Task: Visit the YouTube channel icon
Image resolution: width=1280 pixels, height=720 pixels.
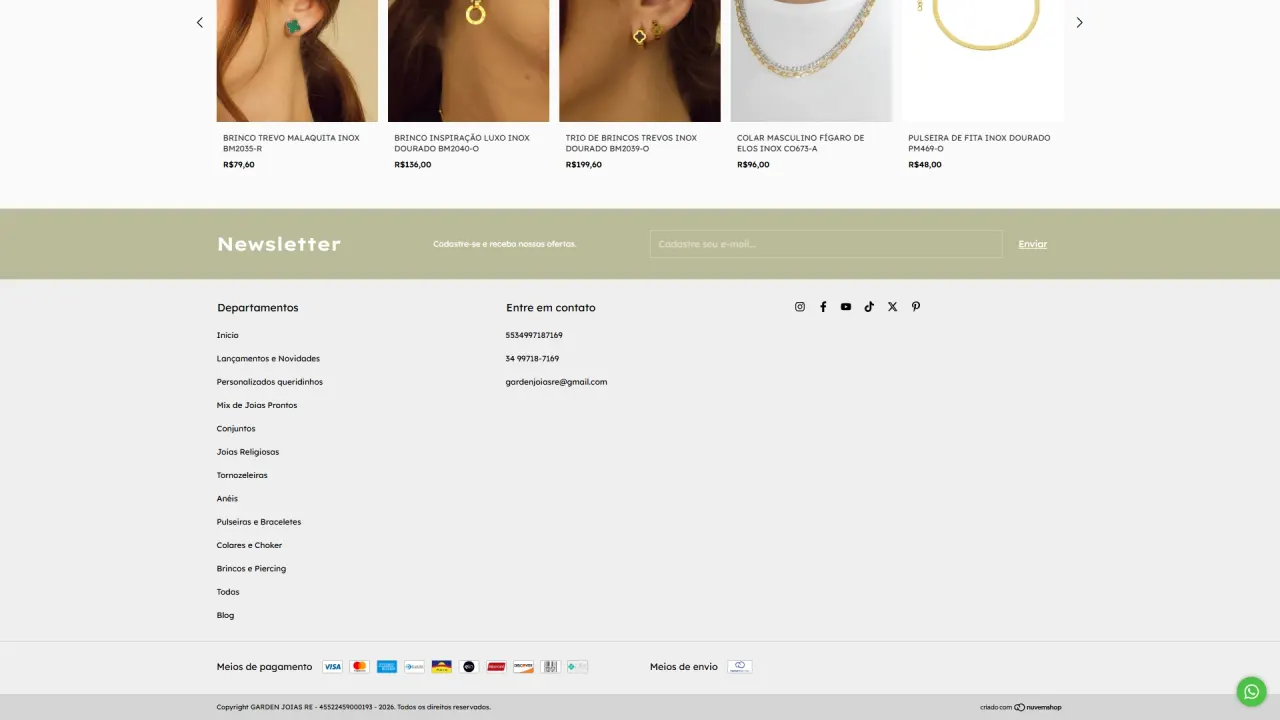Action: pyautogui.click(x=846, y=307)
